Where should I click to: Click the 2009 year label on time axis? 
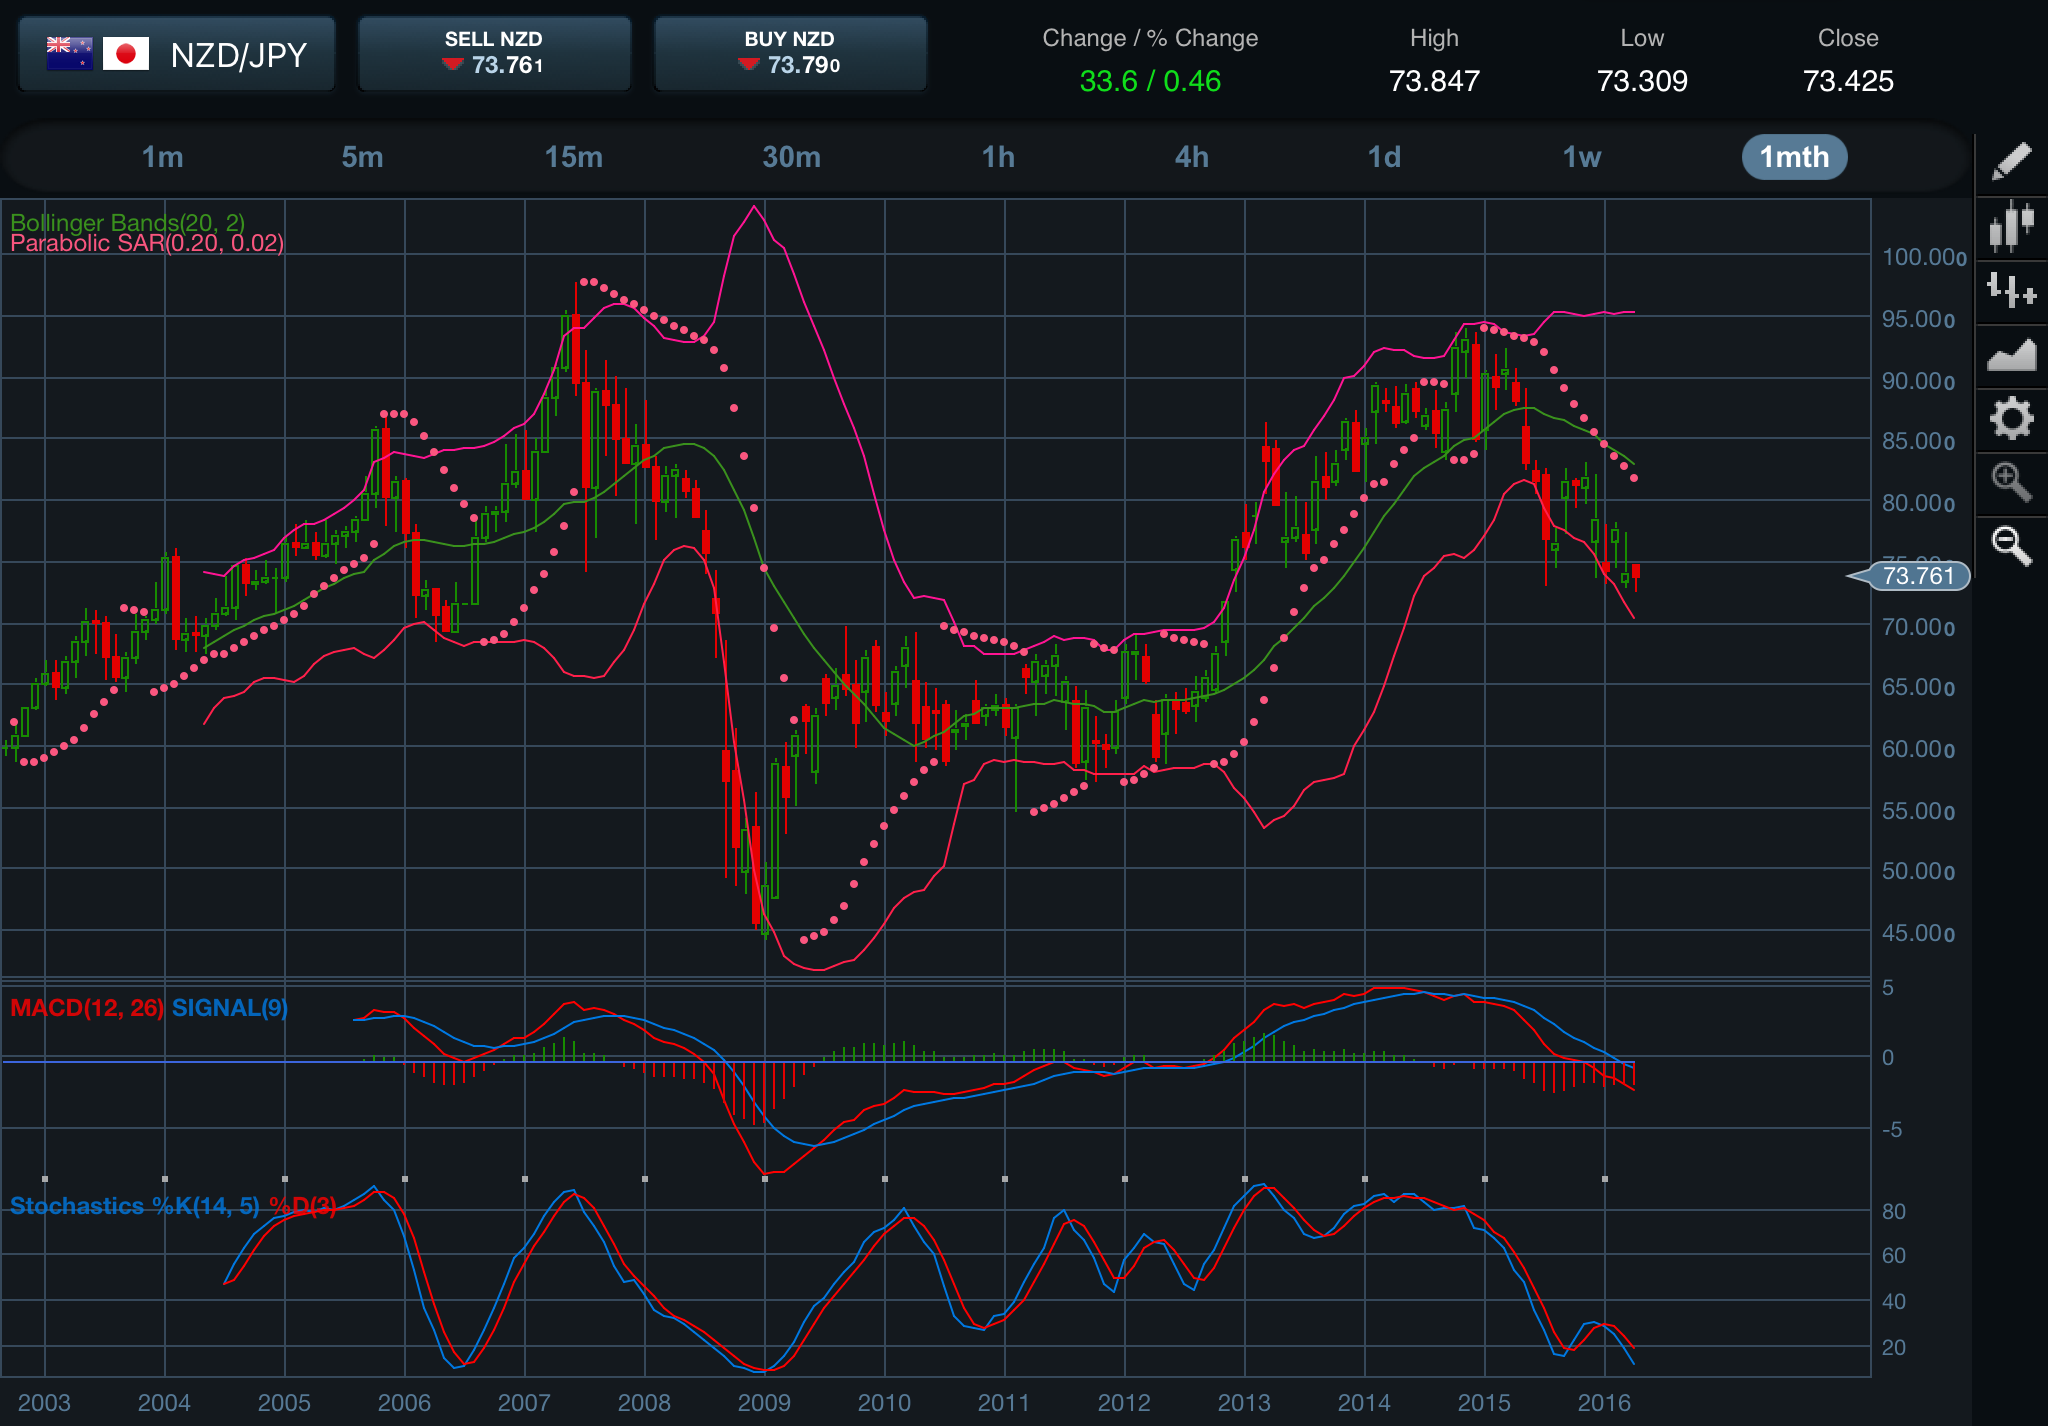(x=764, y=1402)
